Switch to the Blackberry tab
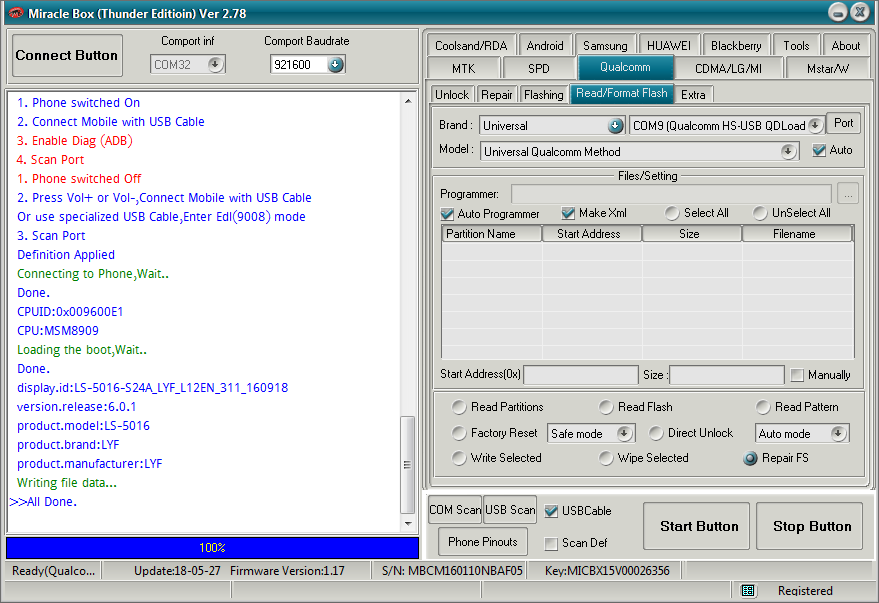 (x=736, y=45)
